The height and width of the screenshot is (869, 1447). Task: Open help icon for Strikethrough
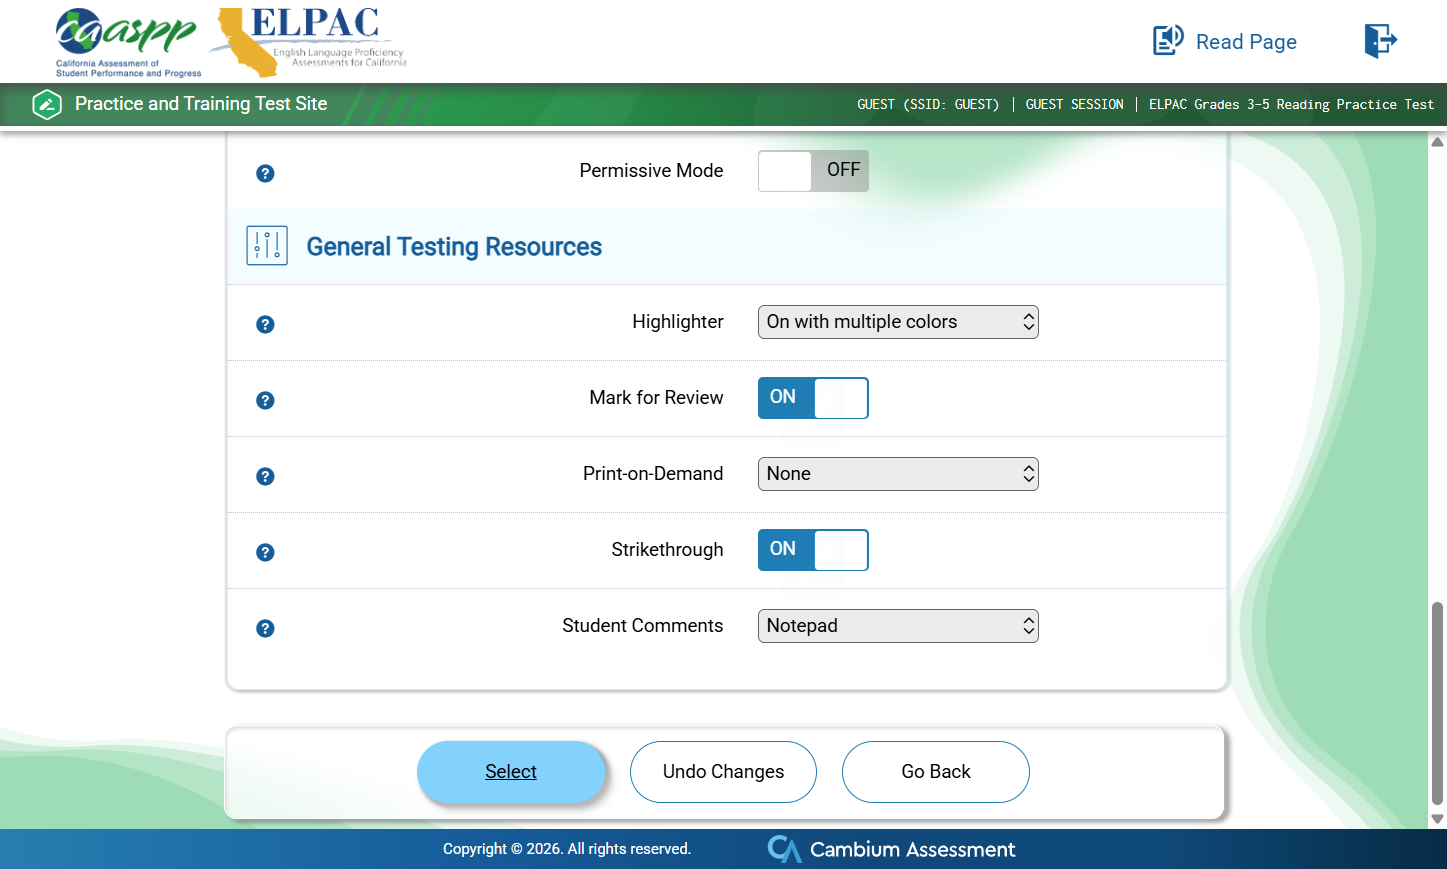click(x=265, y=552)
